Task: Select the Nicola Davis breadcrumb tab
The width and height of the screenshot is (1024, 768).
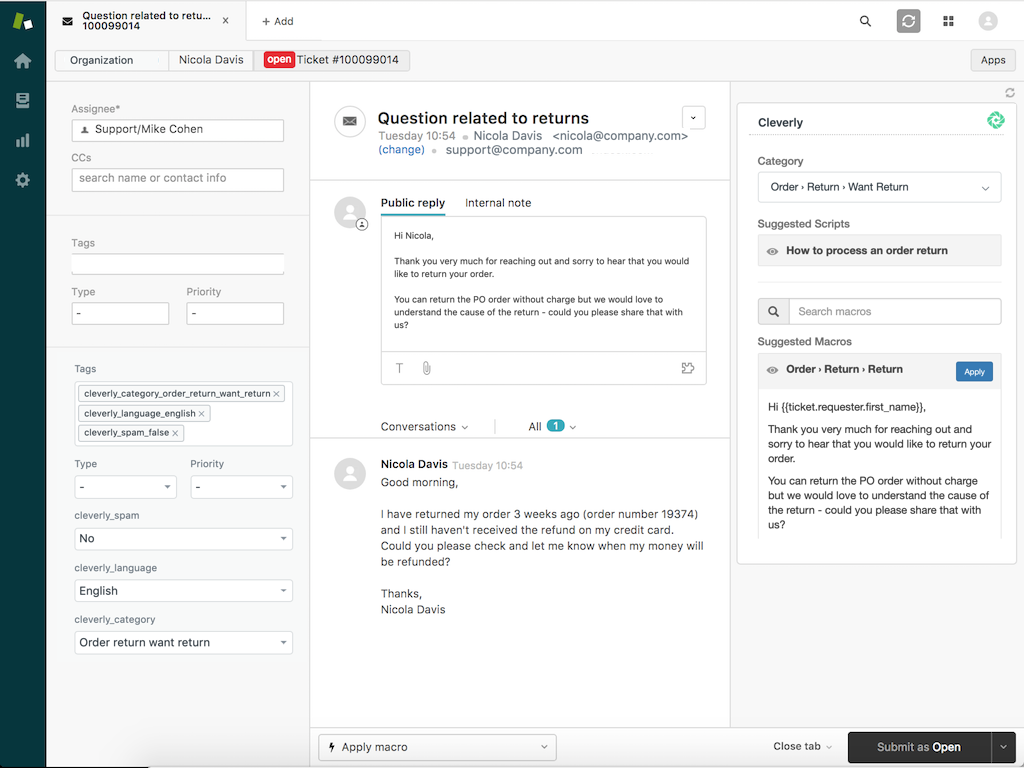Action: (x=211, y=60)
